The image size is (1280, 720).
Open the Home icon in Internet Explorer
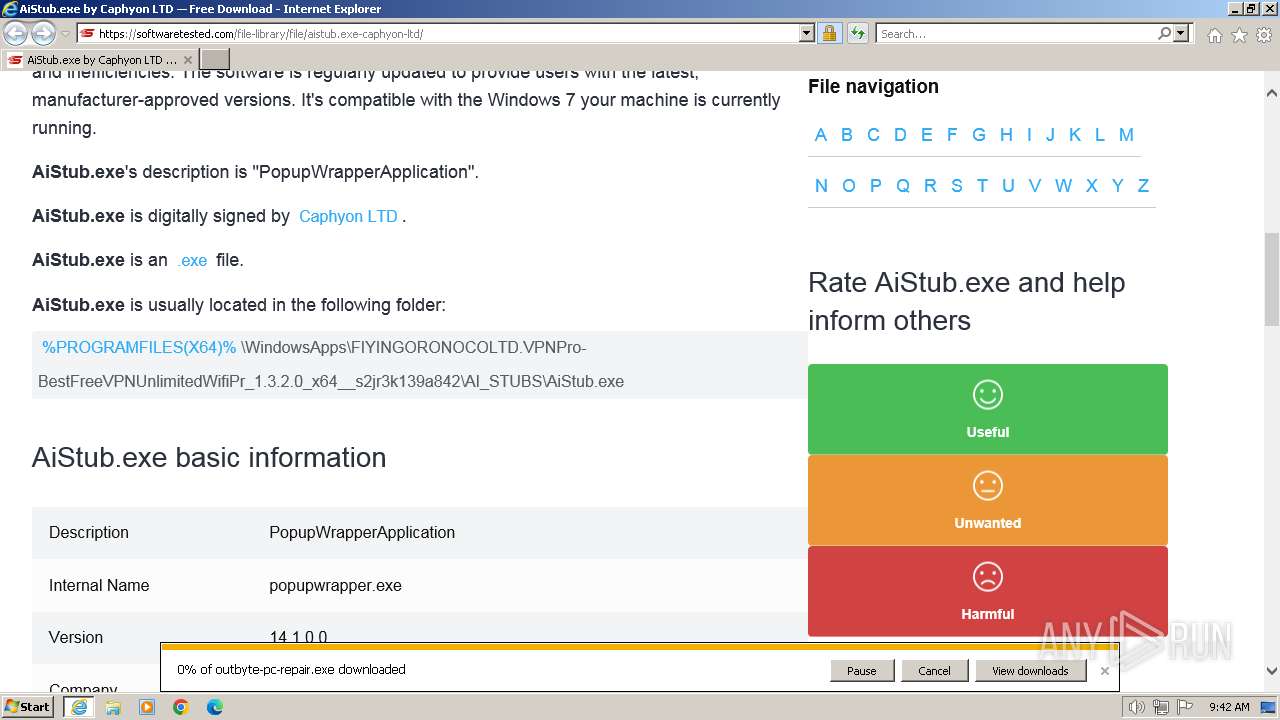tap(1214, 35)
